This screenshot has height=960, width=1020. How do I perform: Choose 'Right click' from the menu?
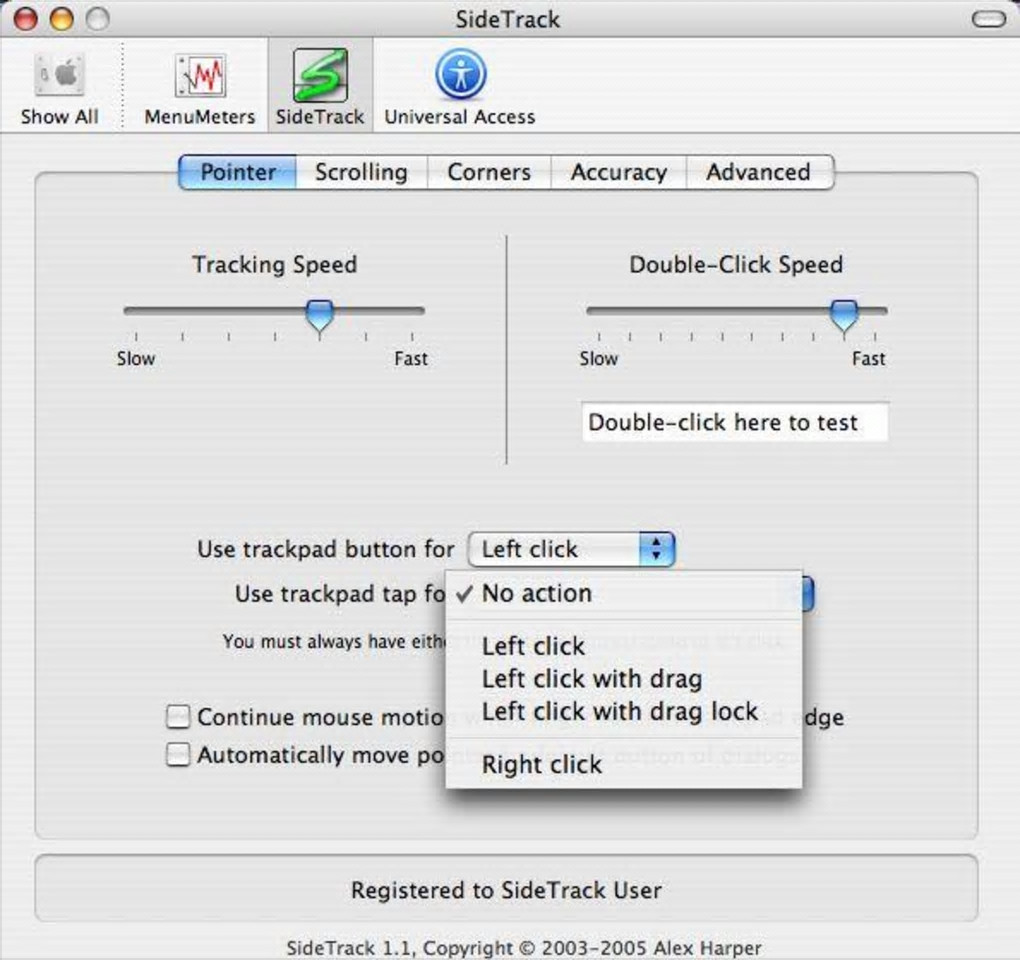click(x=623, y=764)
